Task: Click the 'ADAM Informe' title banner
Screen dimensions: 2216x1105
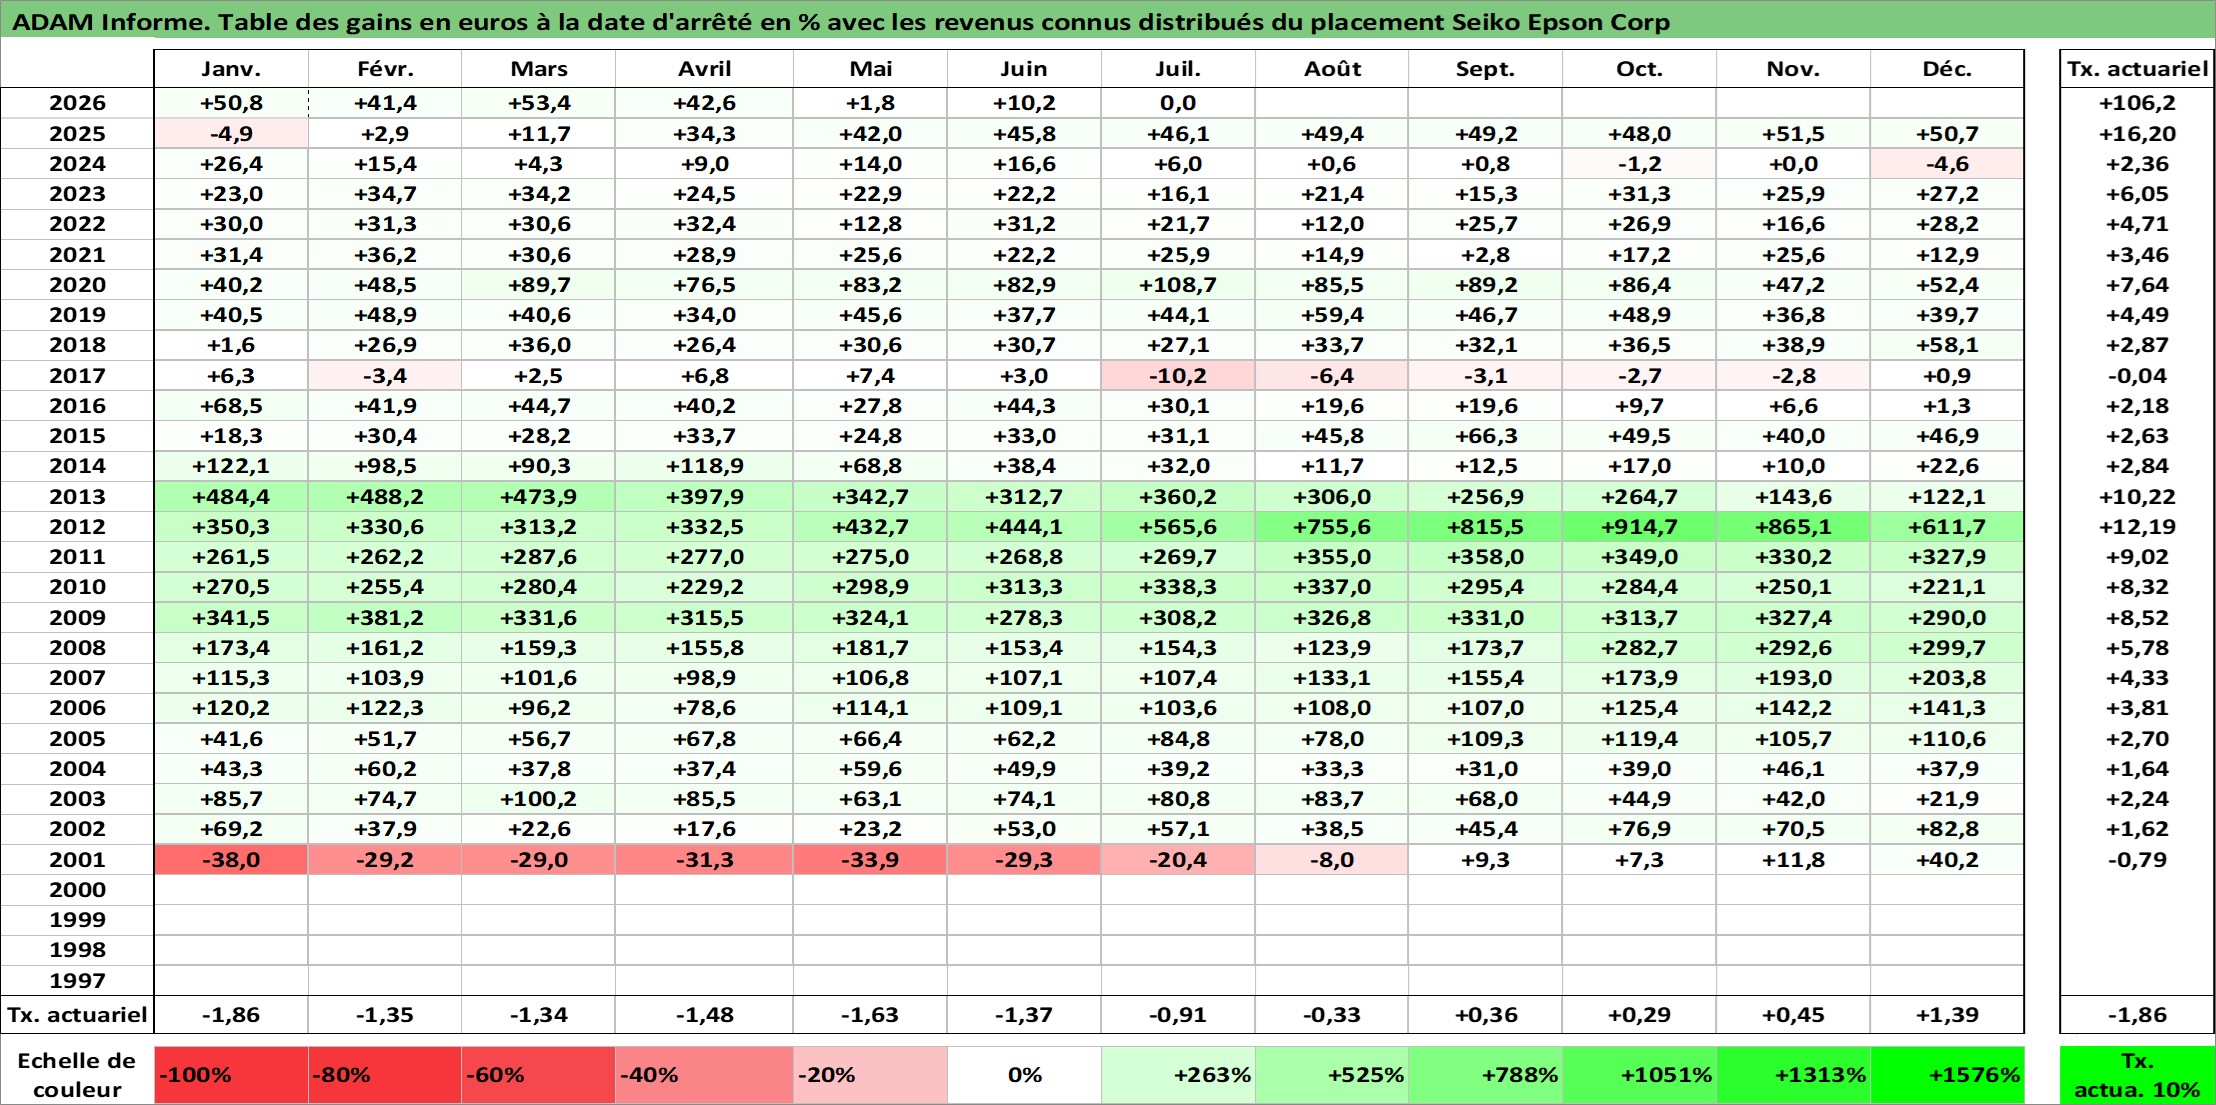Action: 1108,21
